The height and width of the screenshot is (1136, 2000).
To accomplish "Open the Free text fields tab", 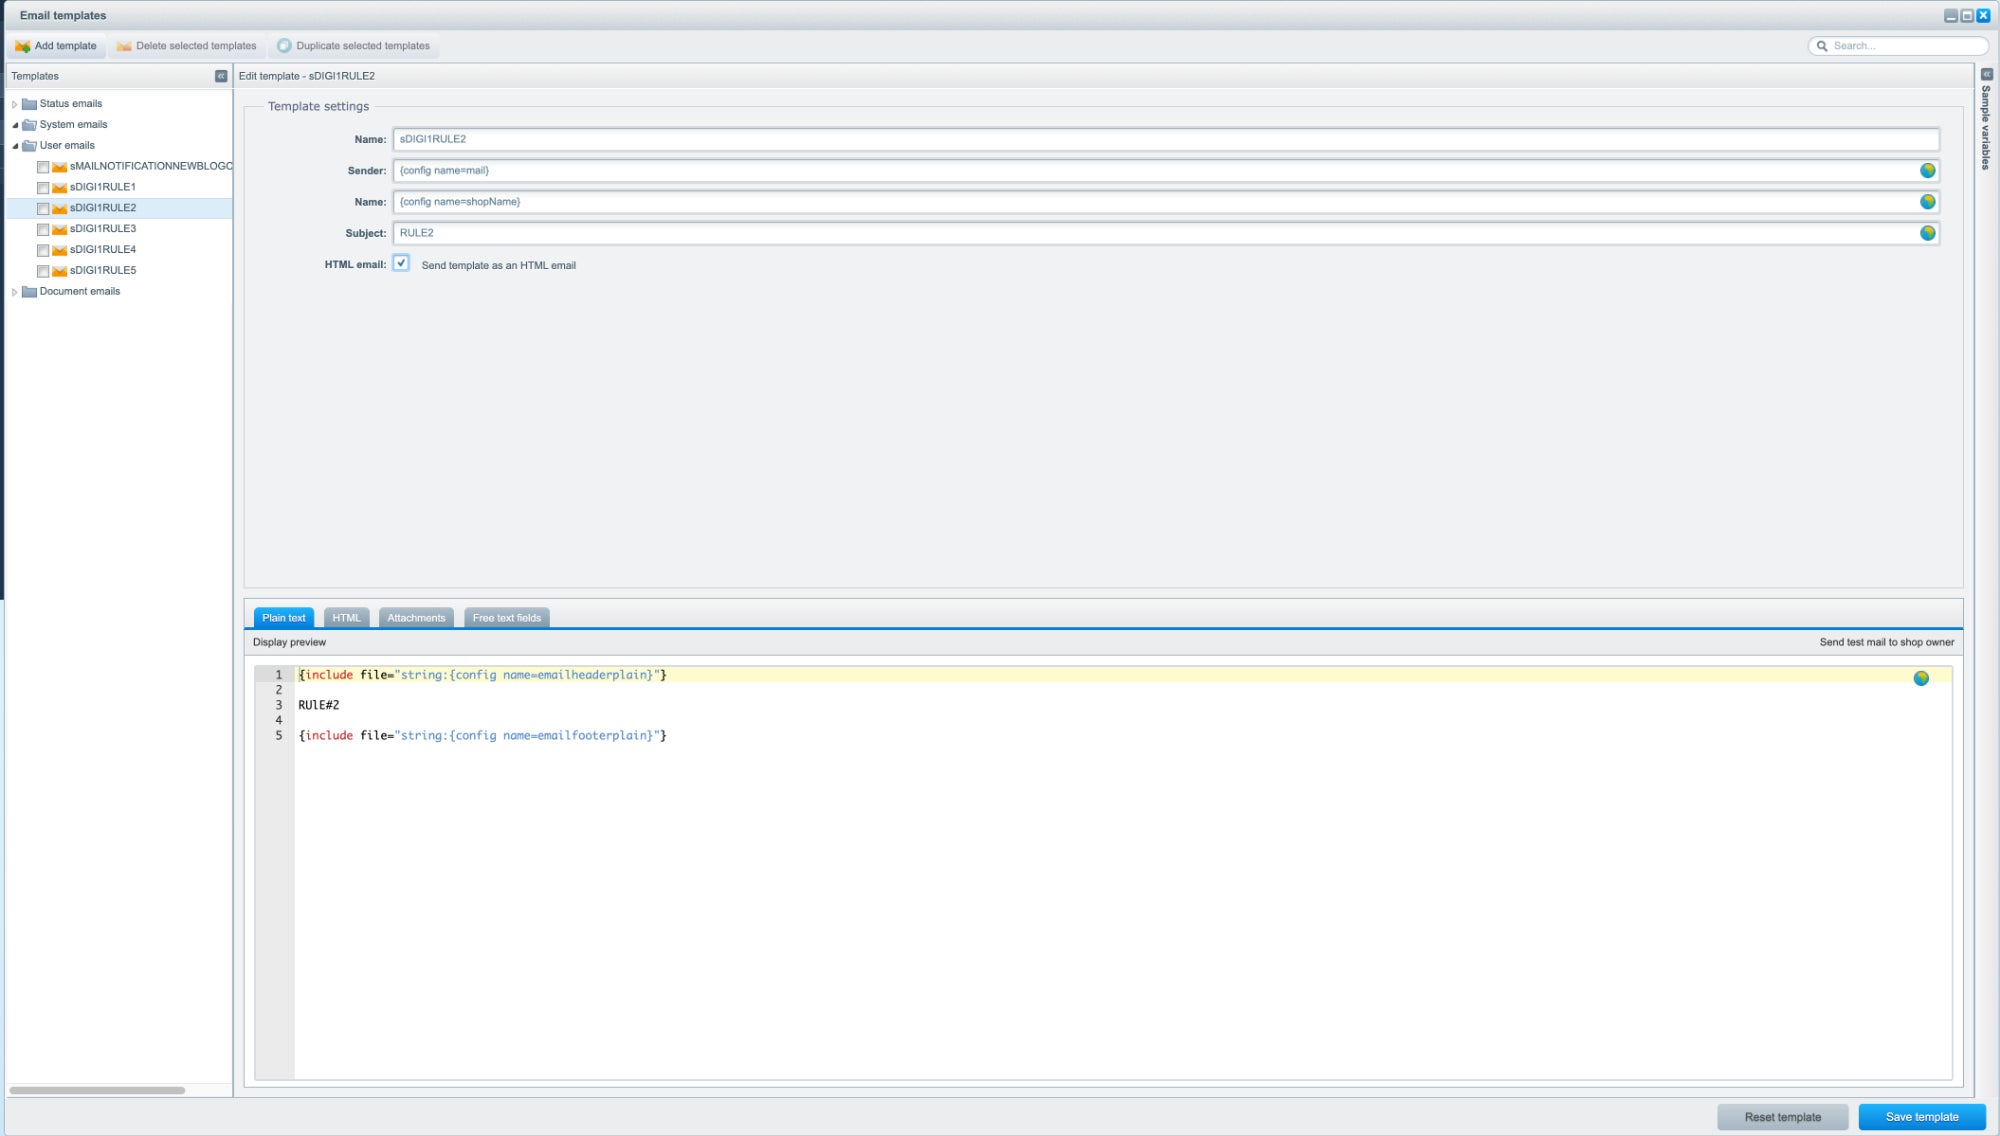I will click(507, 618).
